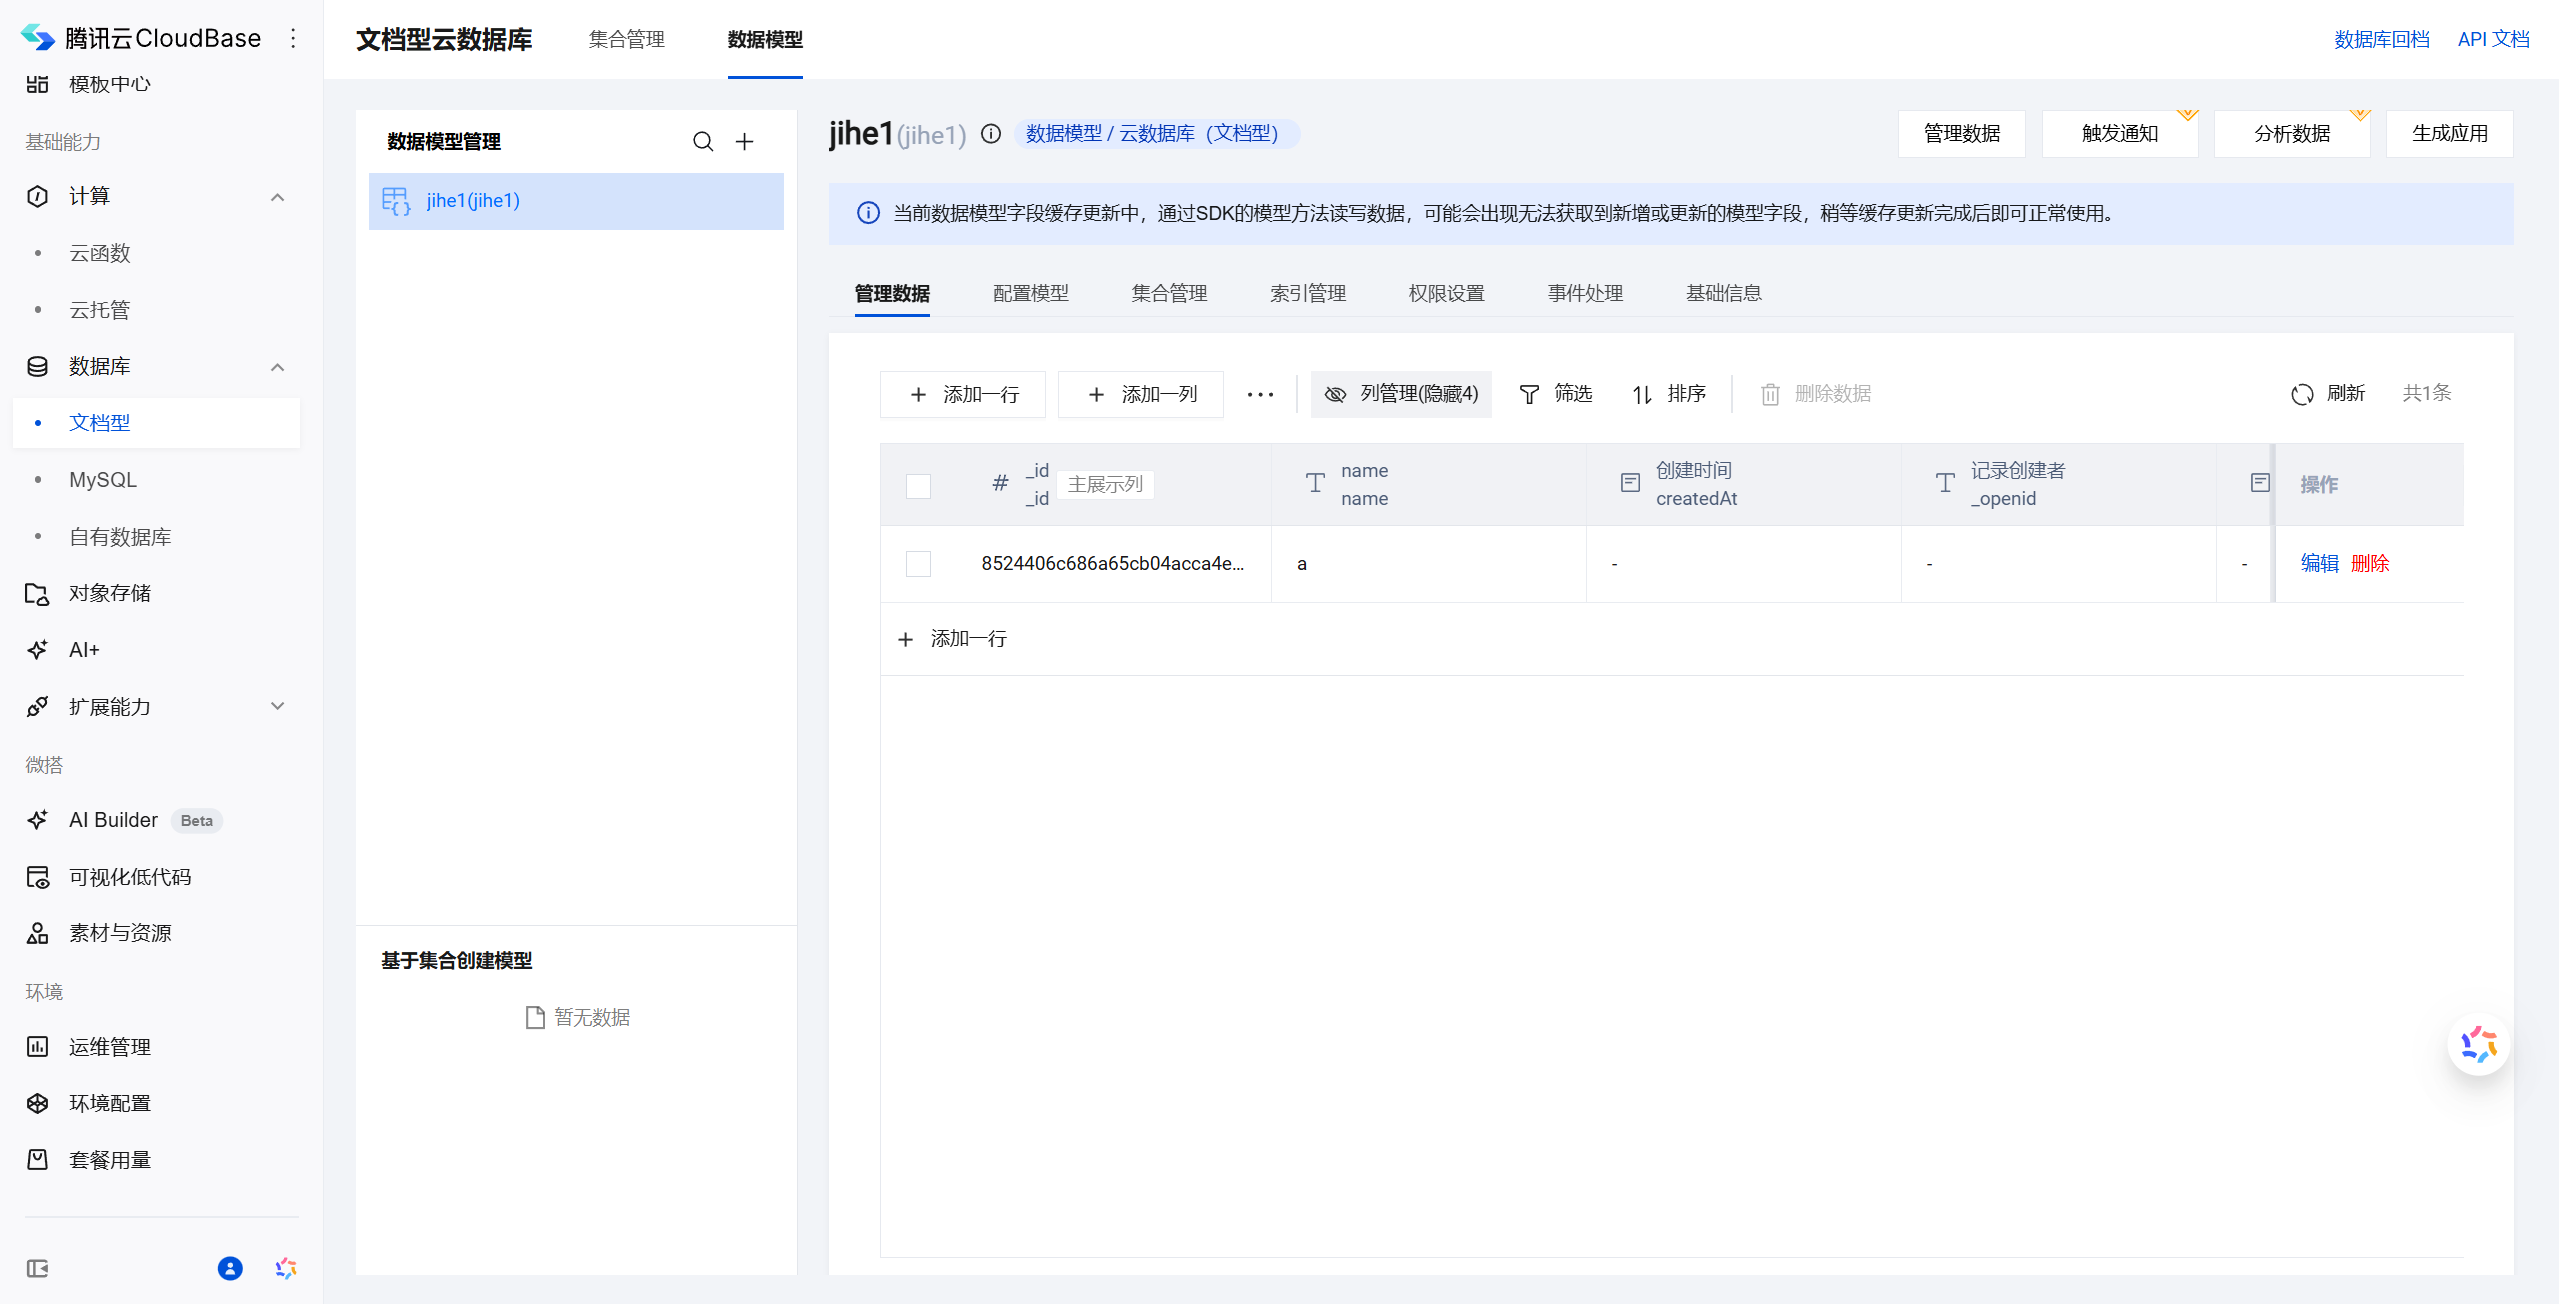Click 数据模型 / 云数据库 (文档型) tag
Screen dimensions: 2559x1304
tap(1158, 134)
